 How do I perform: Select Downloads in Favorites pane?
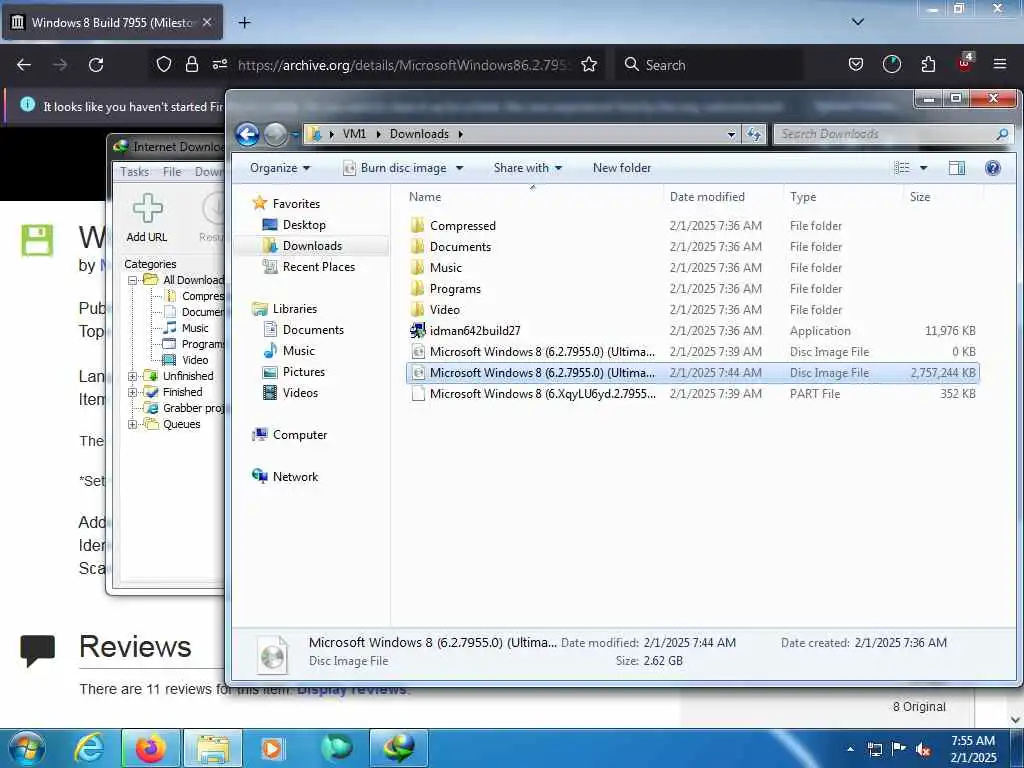(x=312, y=246)
